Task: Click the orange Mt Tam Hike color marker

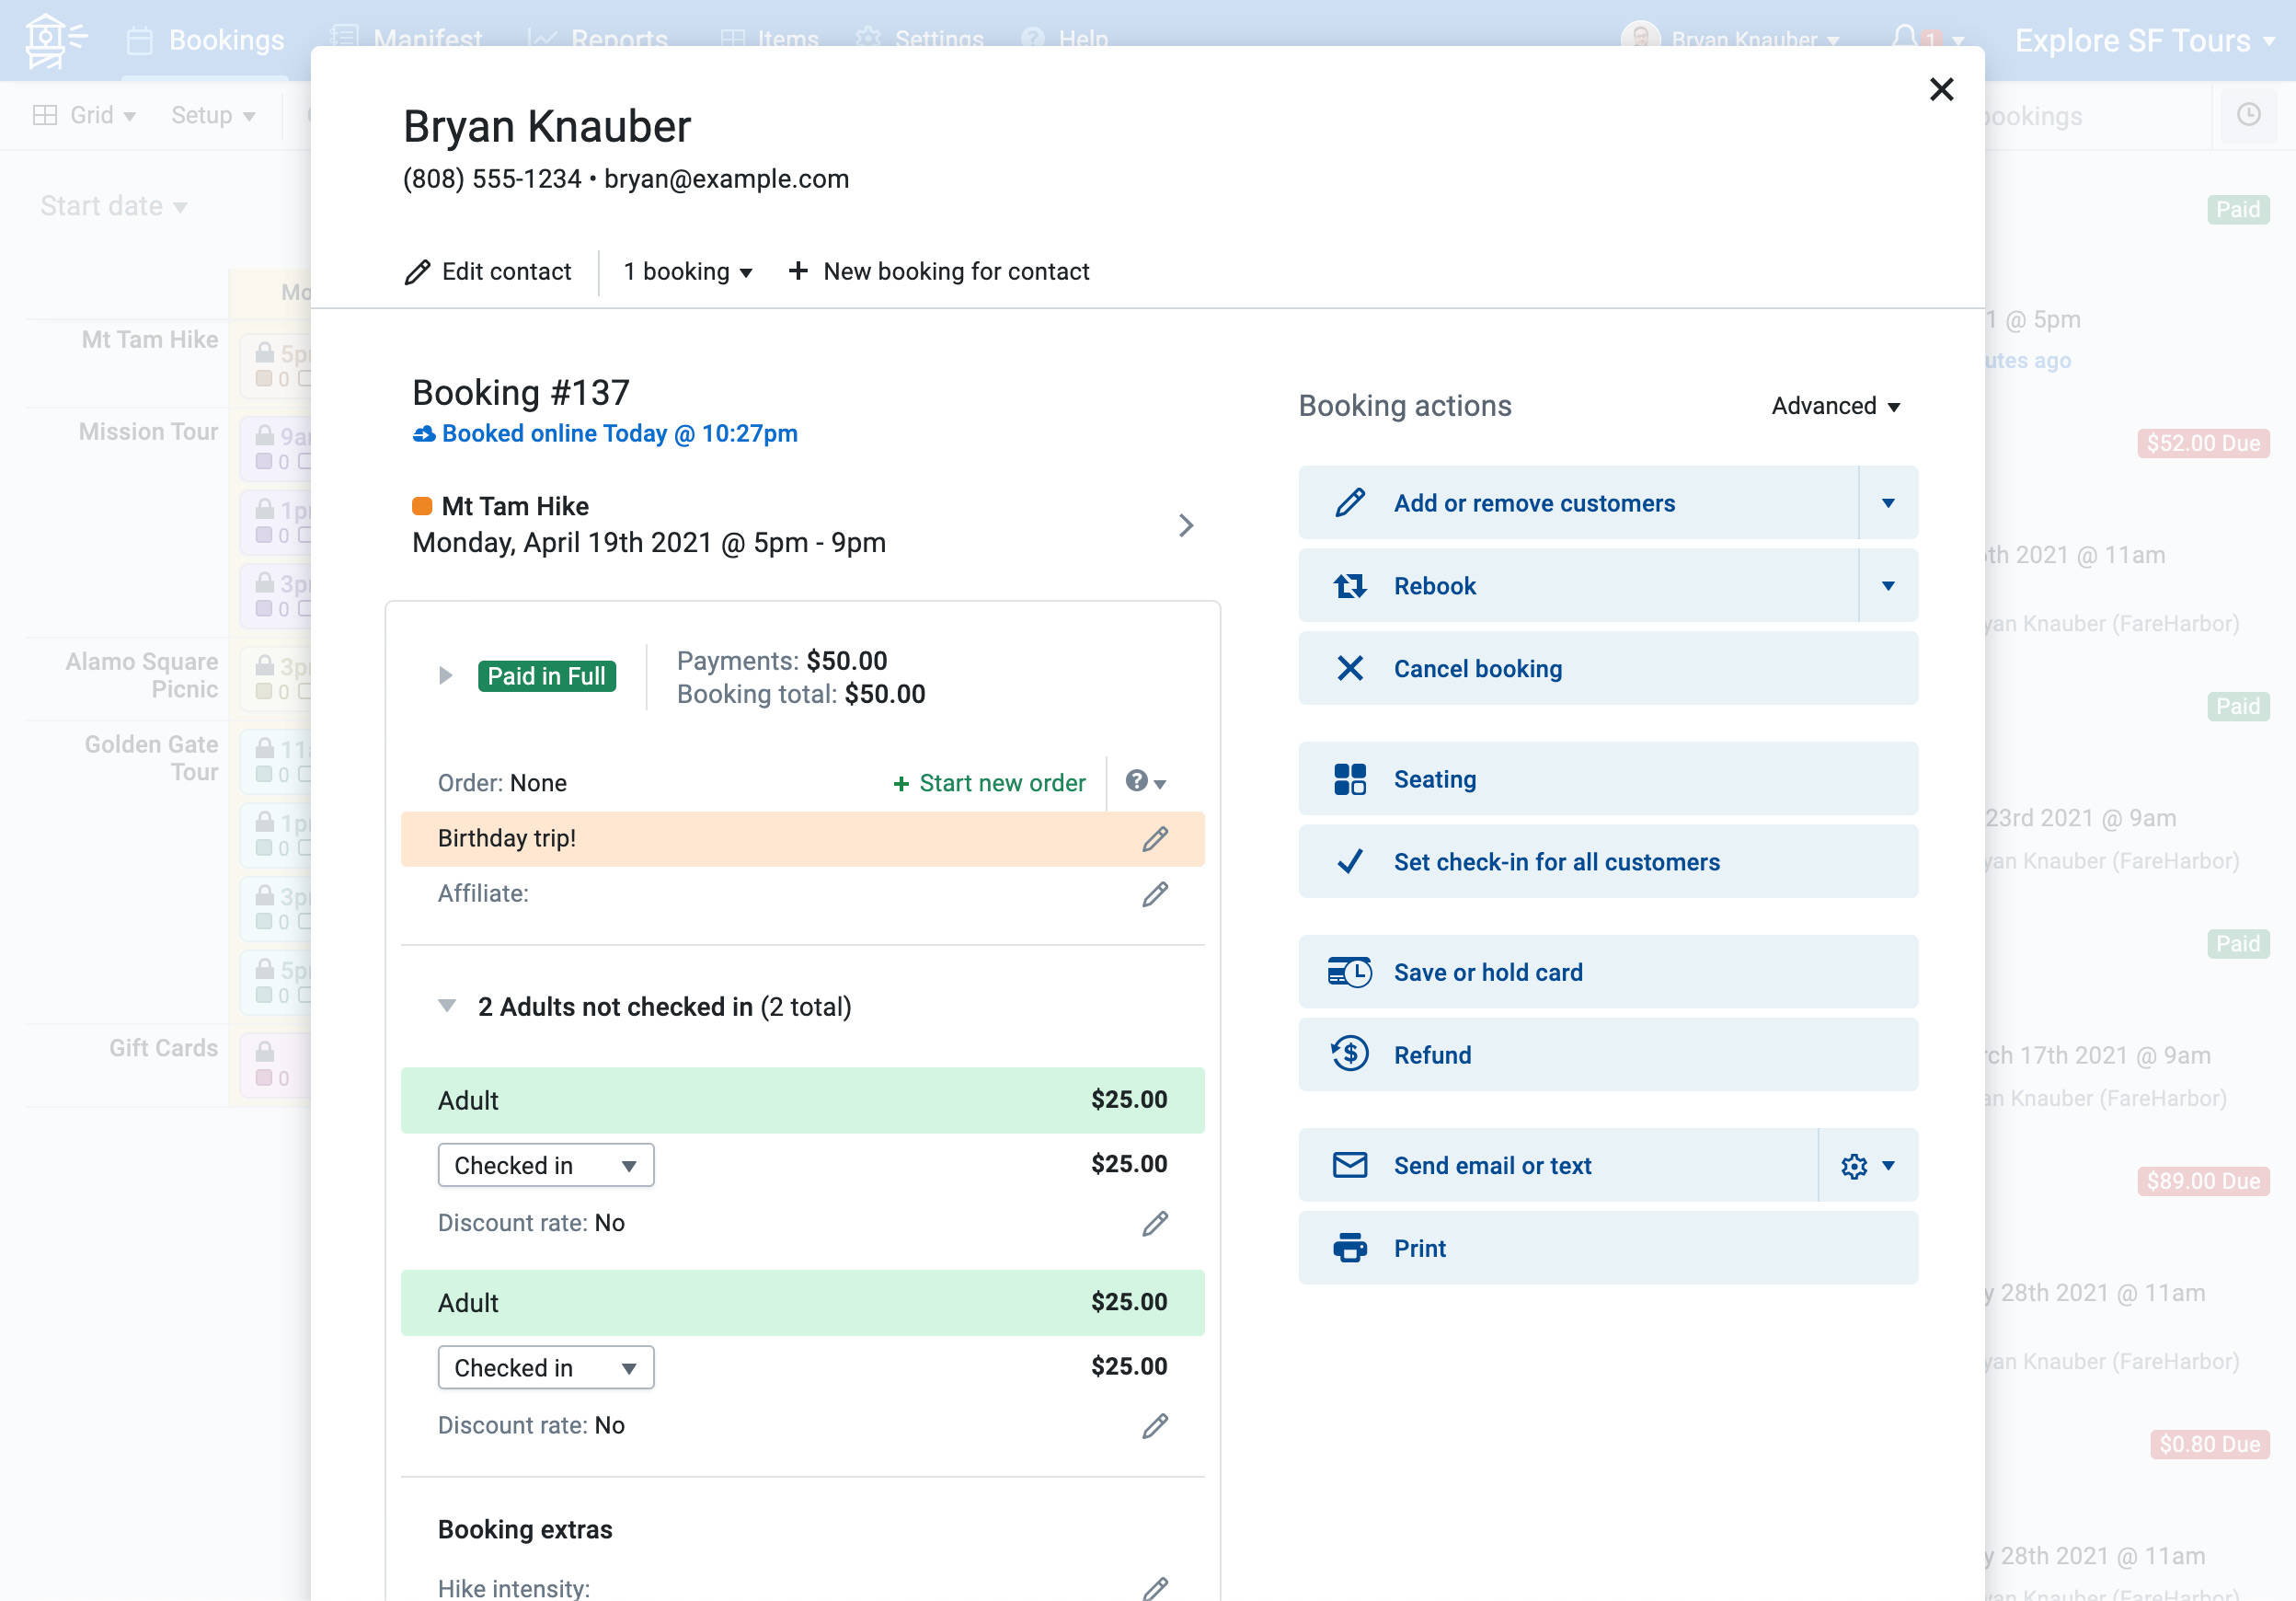Action: coord(422,506)
